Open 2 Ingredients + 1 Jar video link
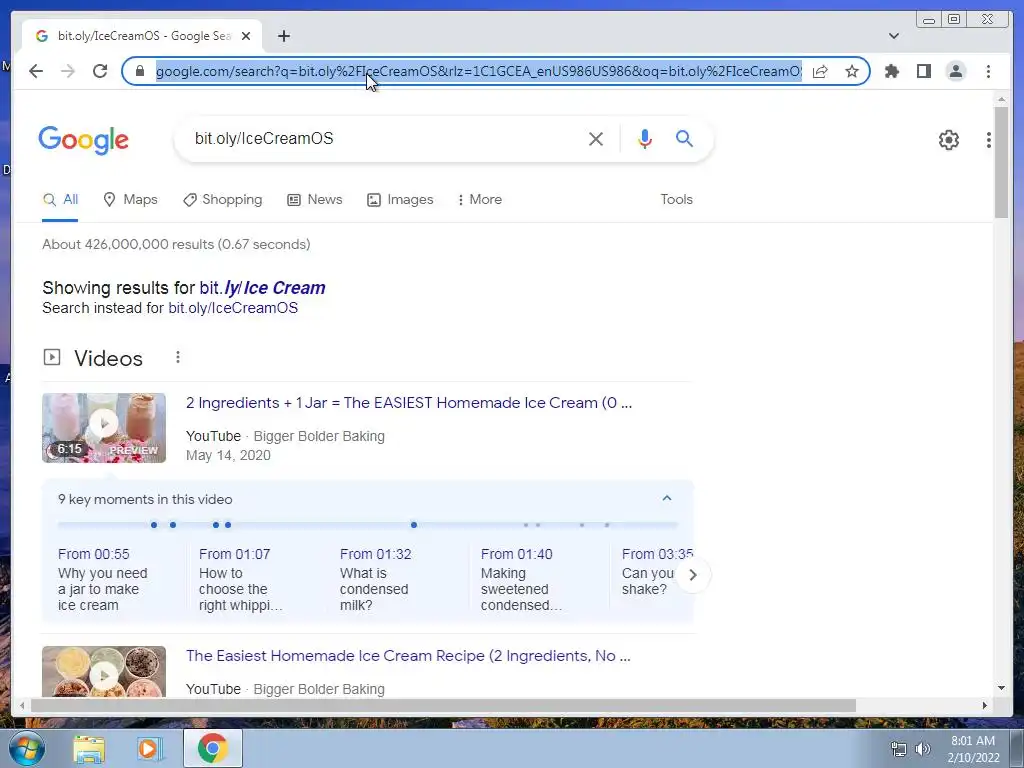The width and height of the screenshot is (1024, 768). click(409, 403)
